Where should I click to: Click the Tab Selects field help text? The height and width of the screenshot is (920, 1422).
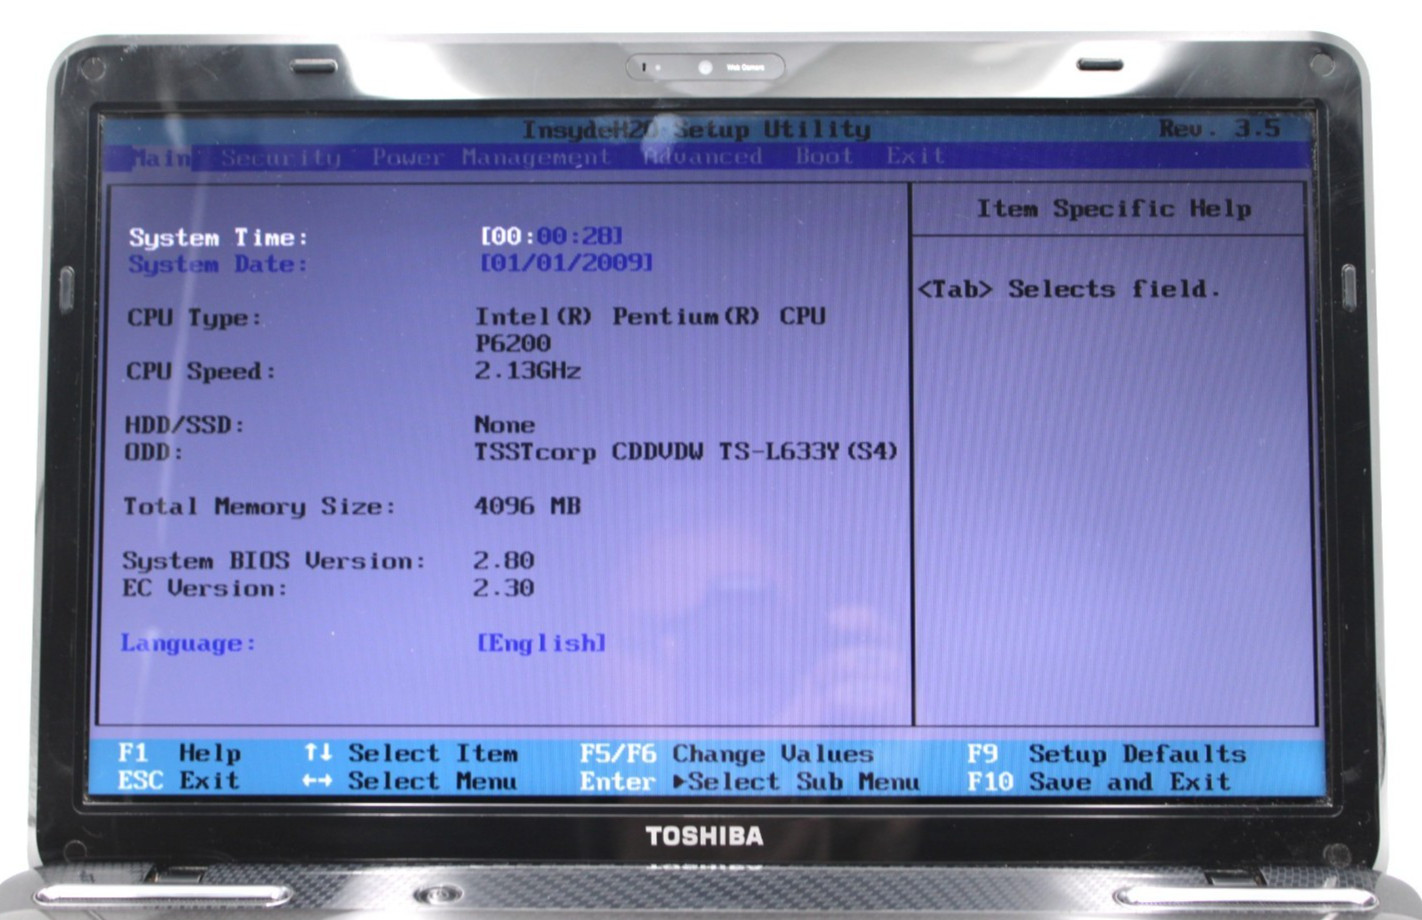point(1069,289)
